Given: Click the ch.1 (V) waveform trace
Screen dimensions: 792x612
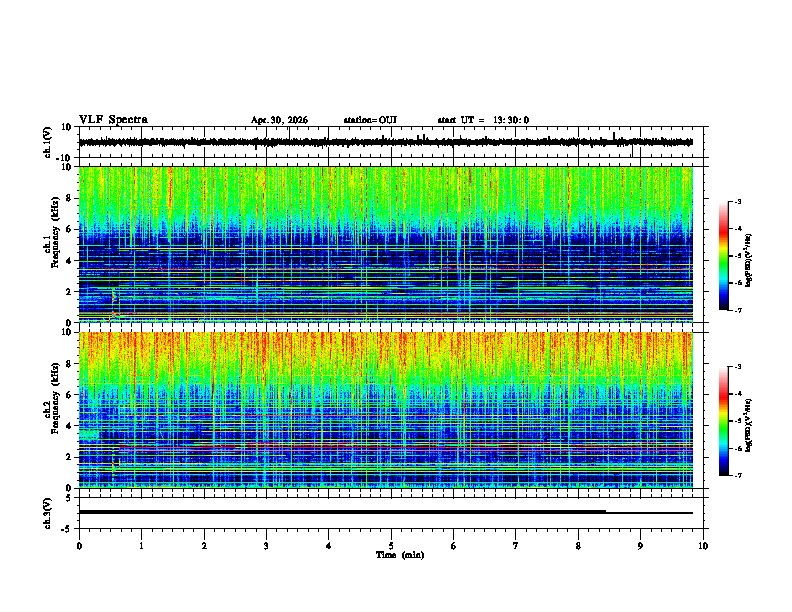Looking at the screenshot, I should (x=385, y=142).
